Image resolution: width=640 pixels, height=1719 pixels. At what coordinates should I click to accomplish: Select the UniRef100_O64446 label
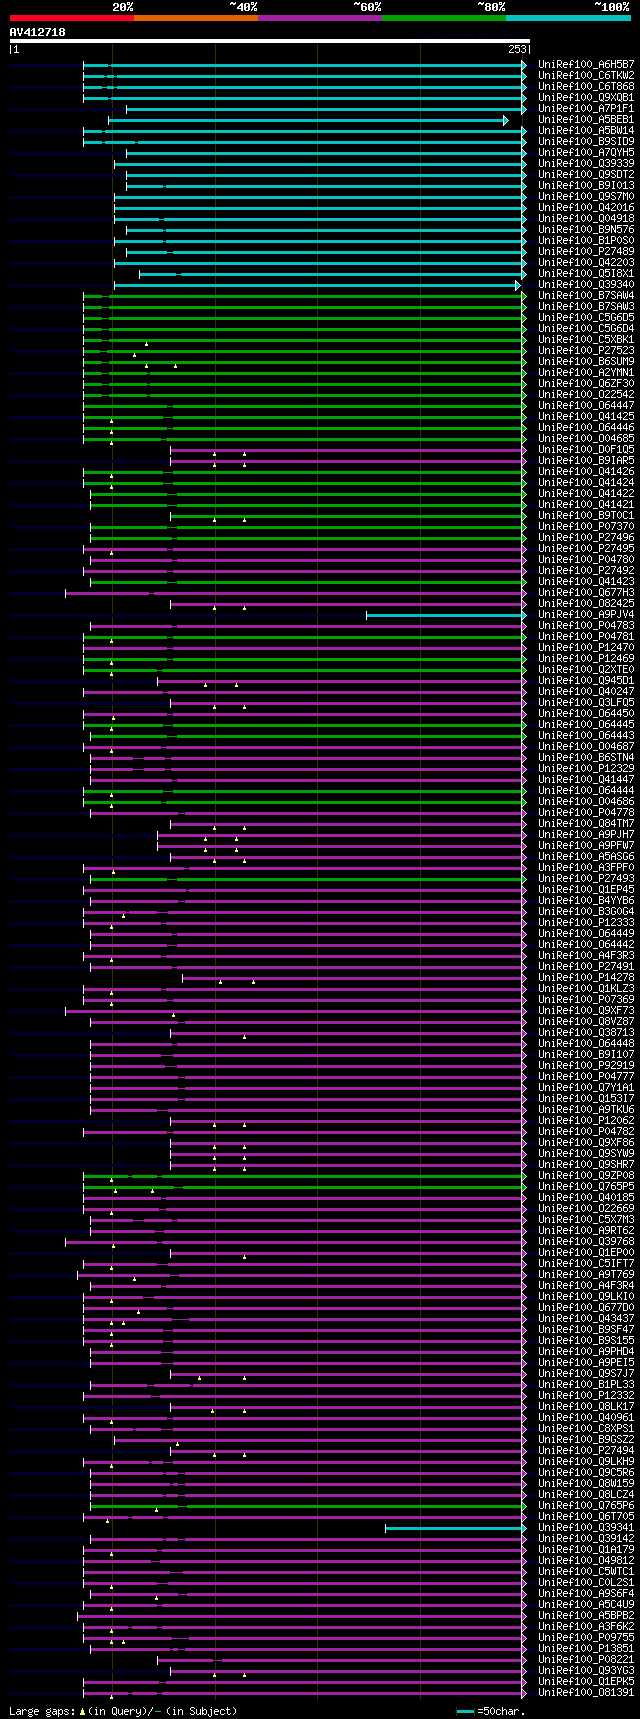586,427
